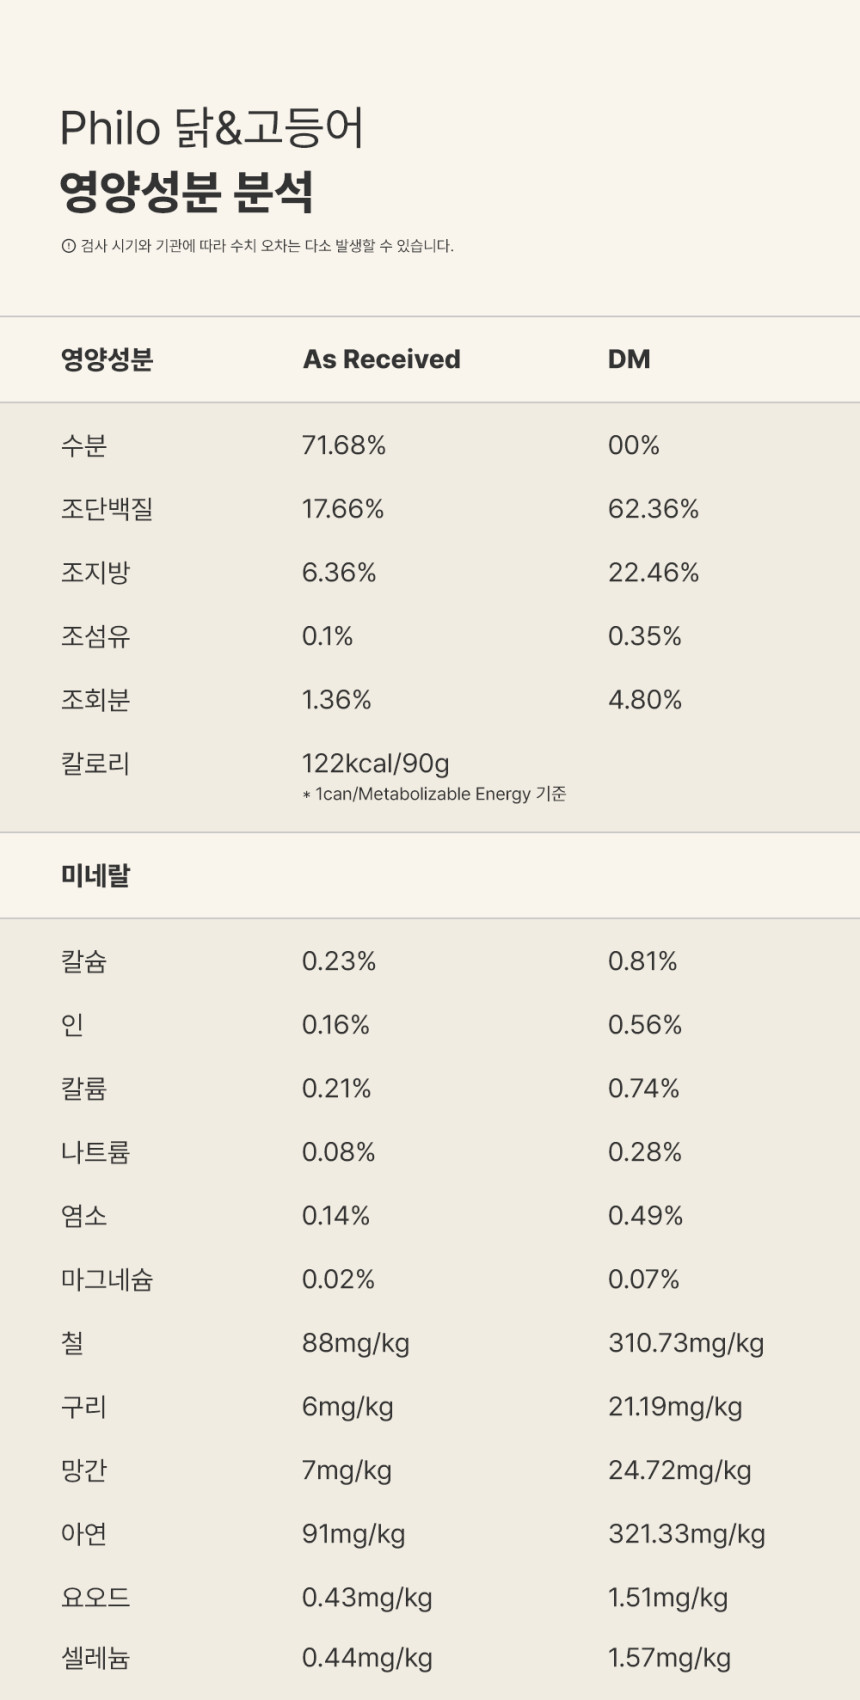Click the 아연 As Received value 91mg/kg
Viewport: 860px width, 1700px height.
(353, 1534)
